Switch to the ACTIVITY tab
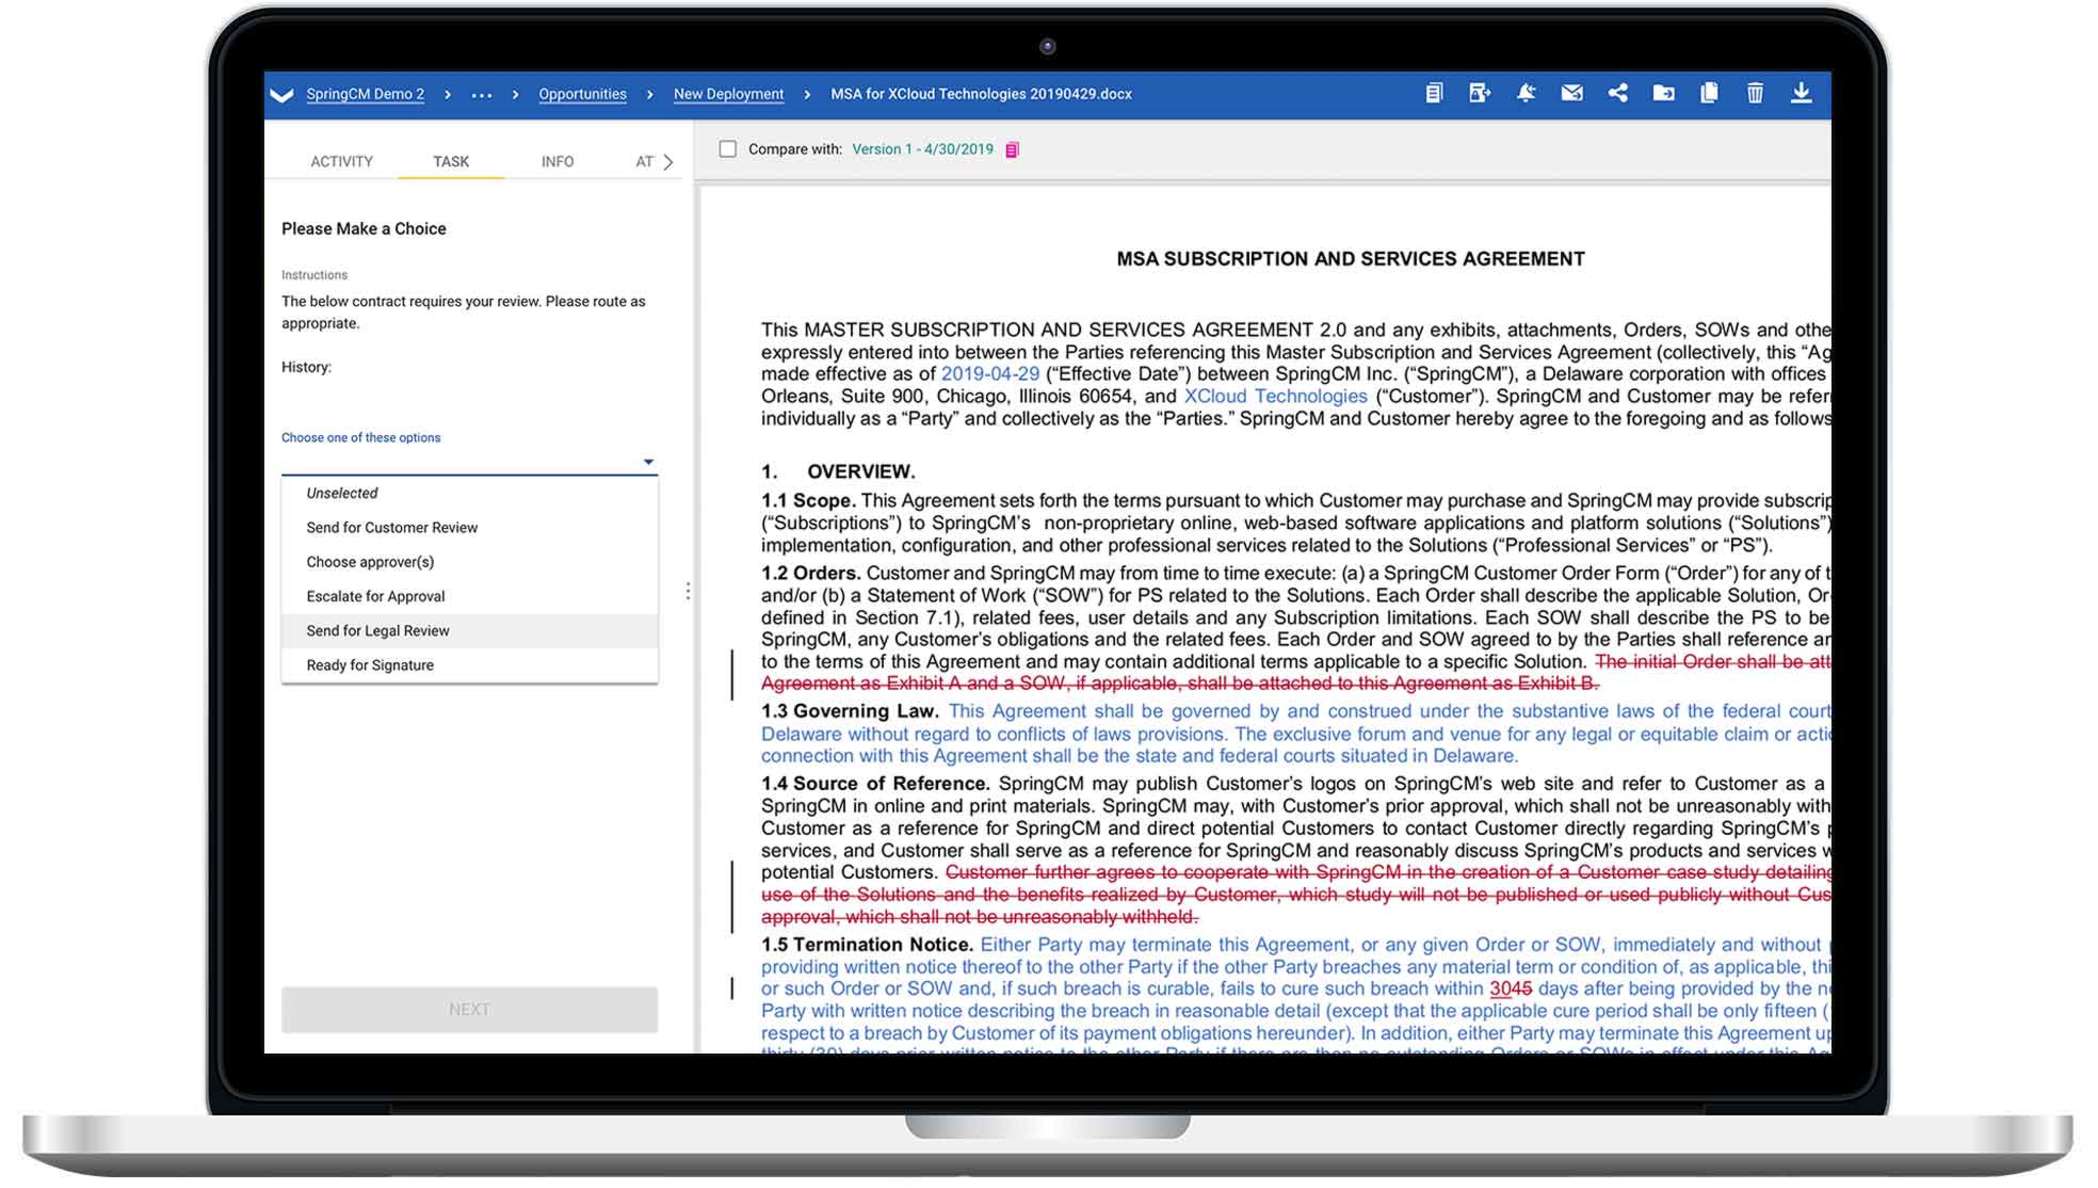 (x=342, y=160)
